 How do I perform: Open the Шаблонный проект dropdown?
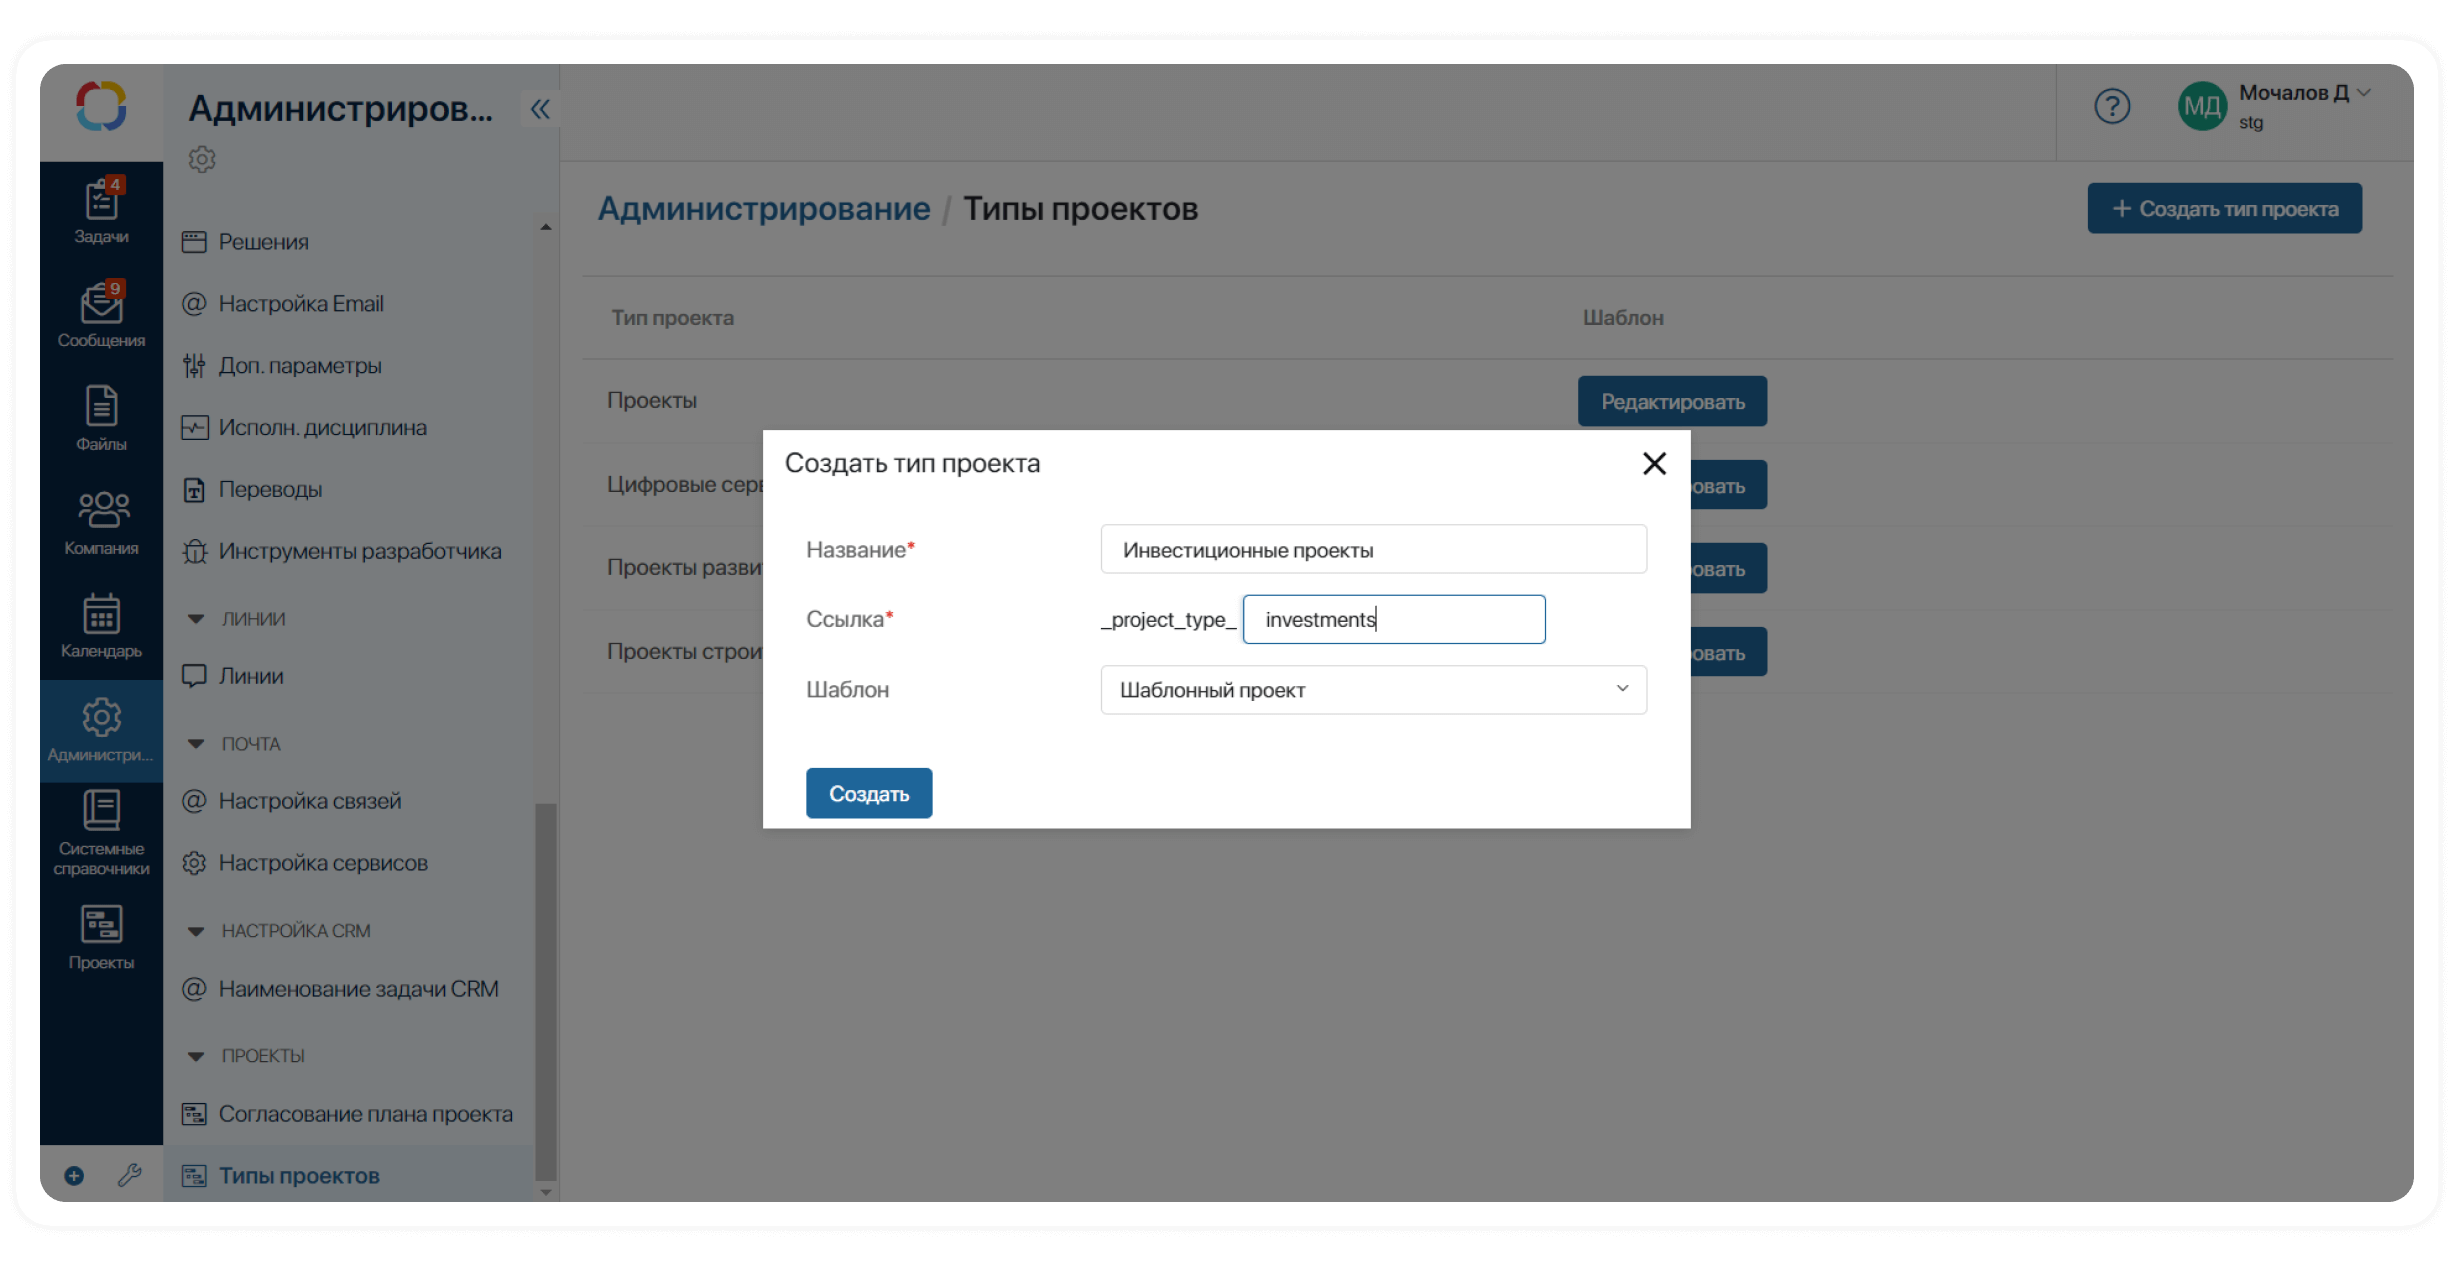[1372, 690]
